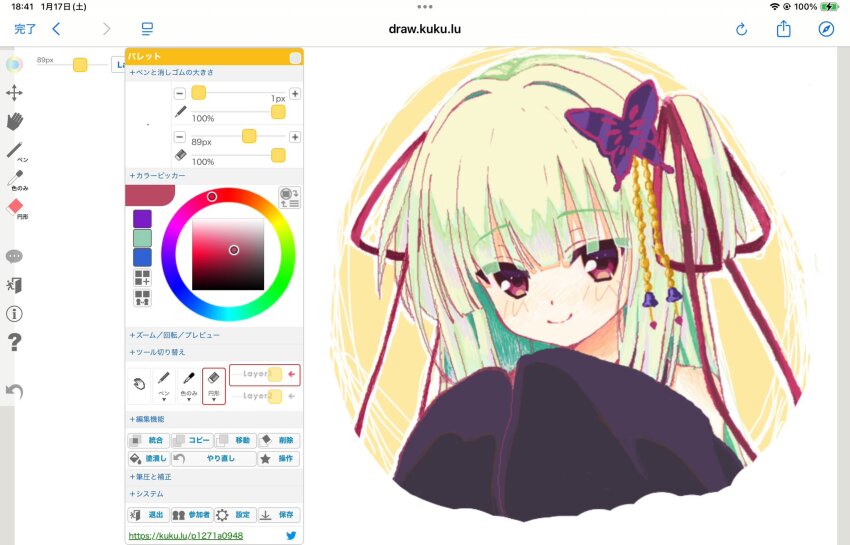
Task: Click the 削除 delete button
Action: pyautogui.click(x=279, y=440)
